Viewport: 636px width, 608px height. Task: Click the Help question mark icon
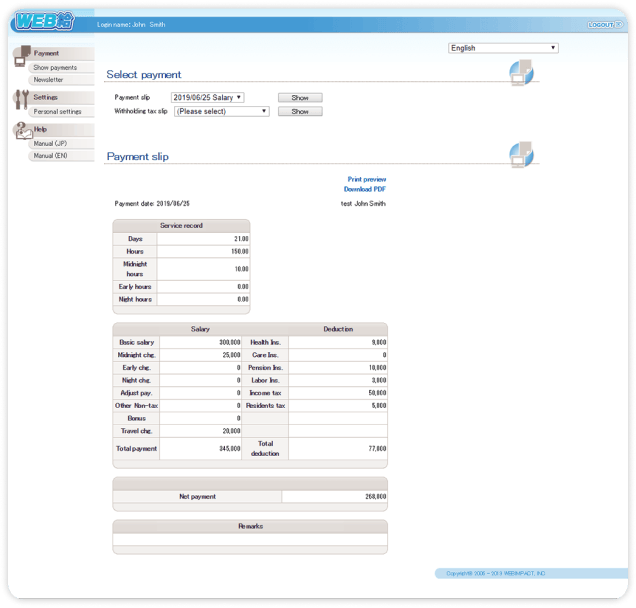tap(23, 131)
